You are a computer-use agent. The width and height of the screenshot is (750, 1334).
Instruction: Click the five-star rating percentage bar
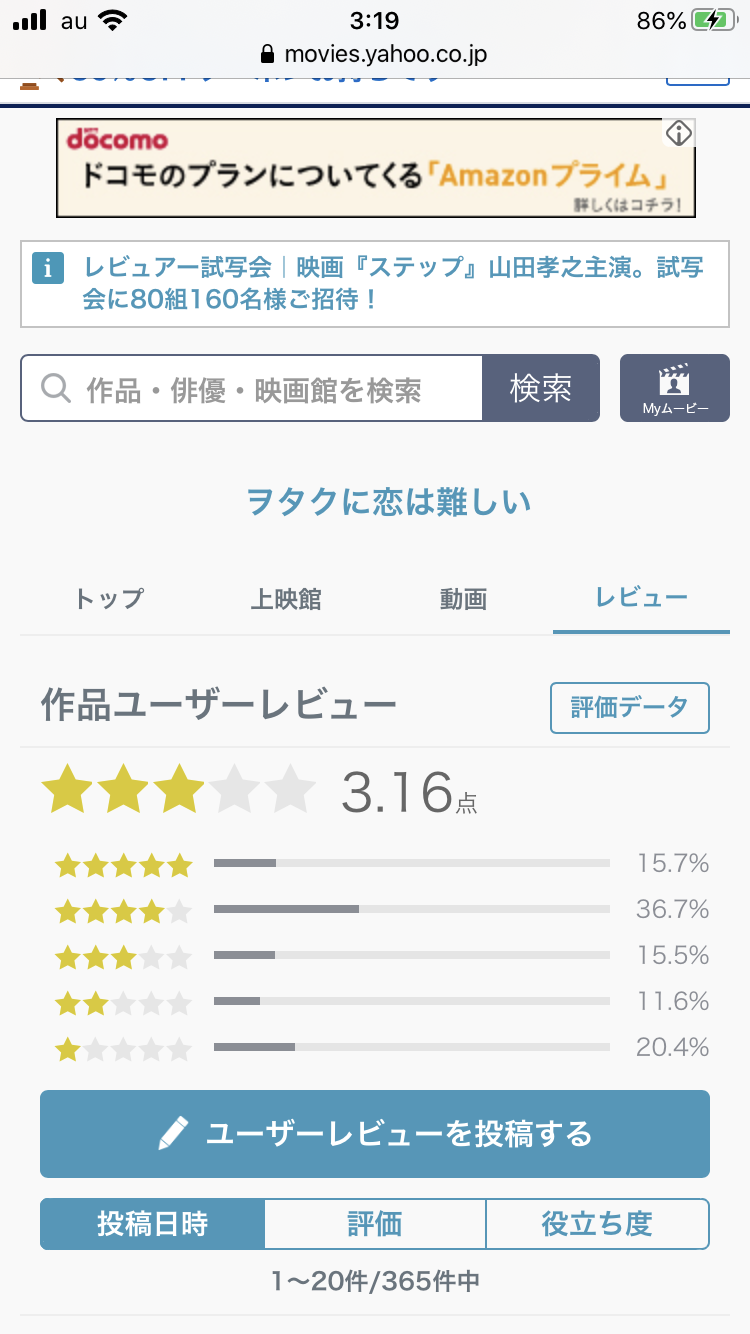(x=411, y=863)
